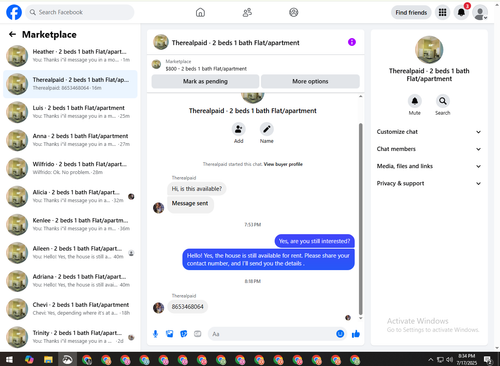Click the chat scrollbar thumb
The height and width of the screenshot is (366, 500).
pyautogui.click(x=360, y=219)
